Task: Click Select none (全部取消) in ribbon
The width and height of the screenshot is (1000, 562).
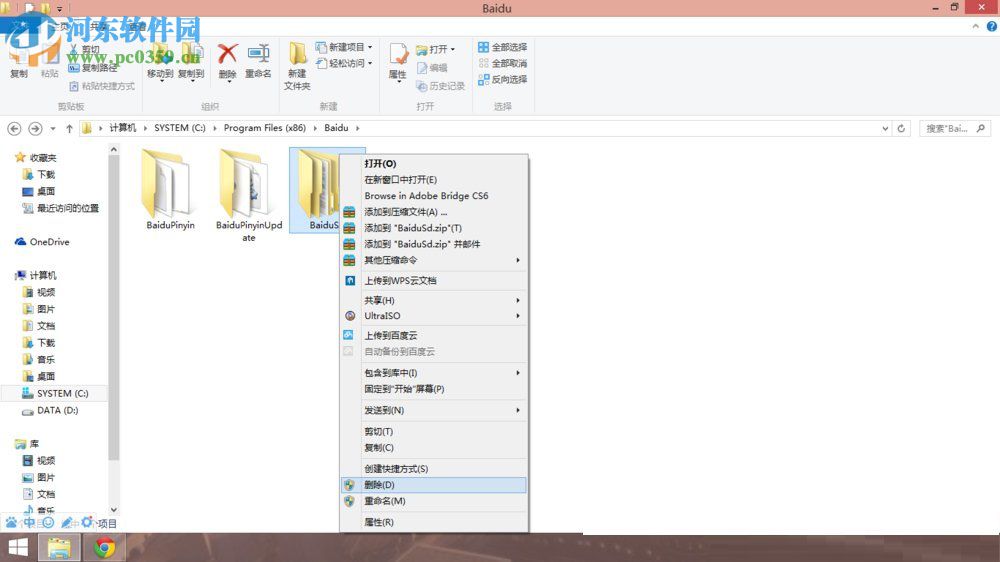Action: point(503,63)
